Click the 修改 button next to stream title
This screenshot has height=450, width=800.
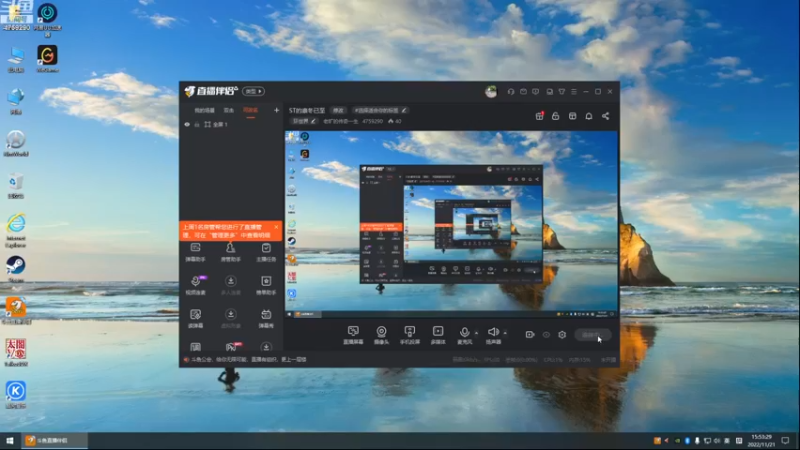point(338,110)
